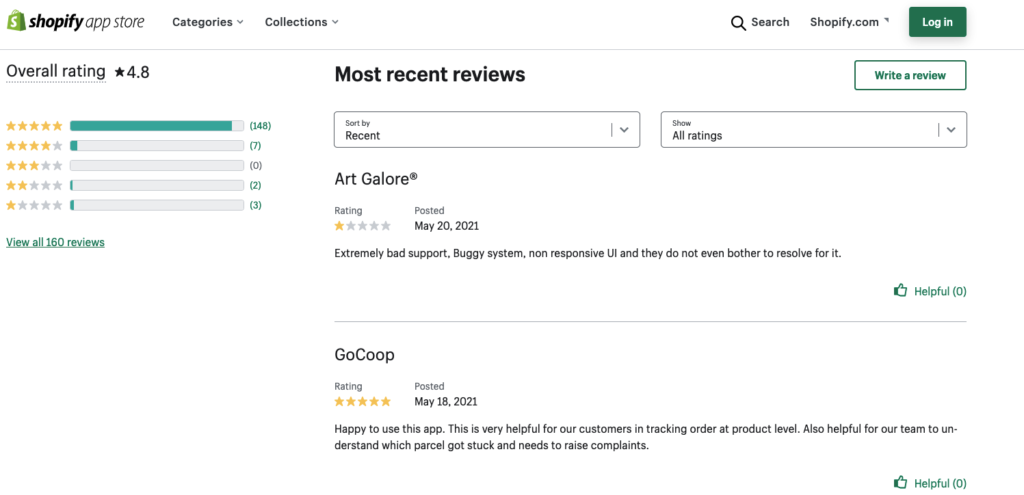Screen dimensions: 1024x495
Task: Click the three-star rating row stars
Action: coord(34,165)
